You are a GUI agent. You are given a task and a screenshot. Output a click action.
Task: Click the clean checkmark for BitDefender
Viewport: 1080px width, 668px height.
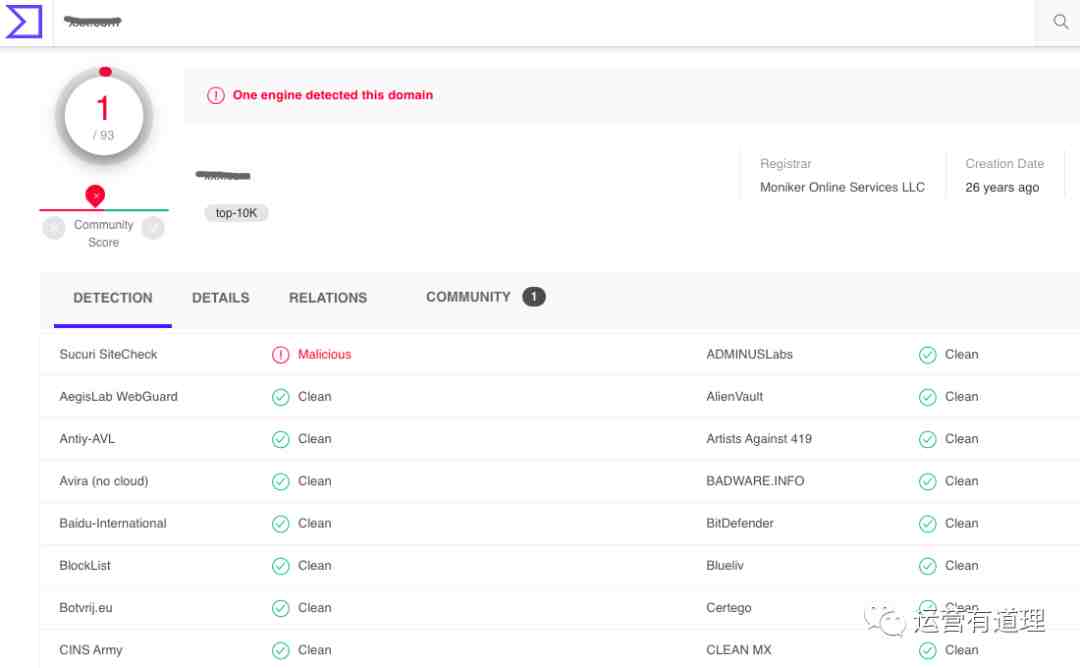pos(928,524)
